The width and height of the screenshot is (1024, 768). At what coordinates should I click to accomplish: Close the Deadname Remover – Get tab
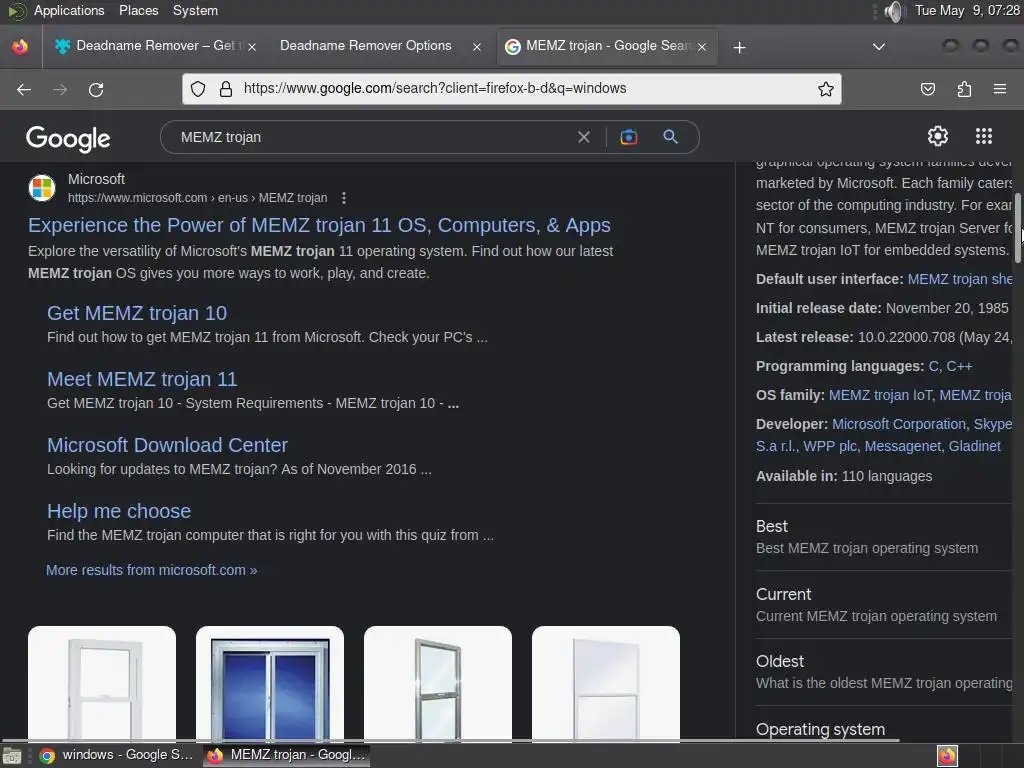(252, 47)
